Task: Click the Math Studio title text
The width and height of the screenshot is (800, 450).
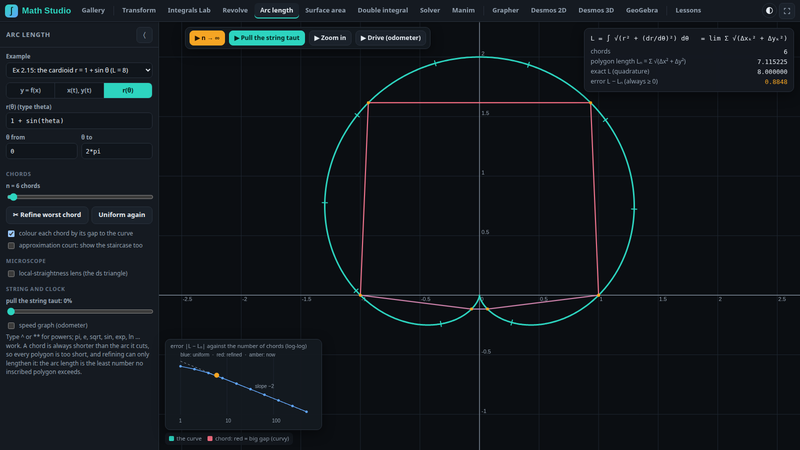Action: point(46,10)
